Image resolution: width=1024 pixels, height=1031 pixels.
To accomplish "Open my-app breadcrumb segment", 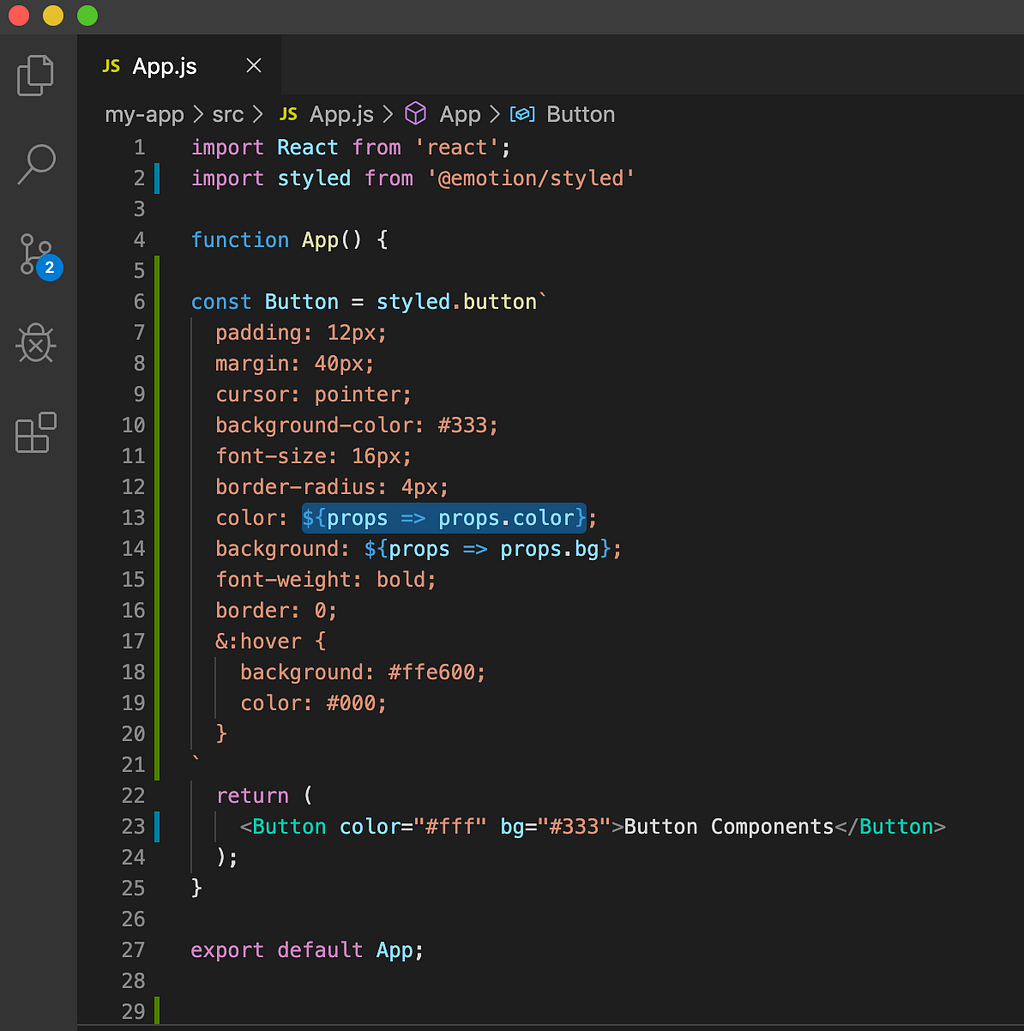I will (x=145, y=114).
